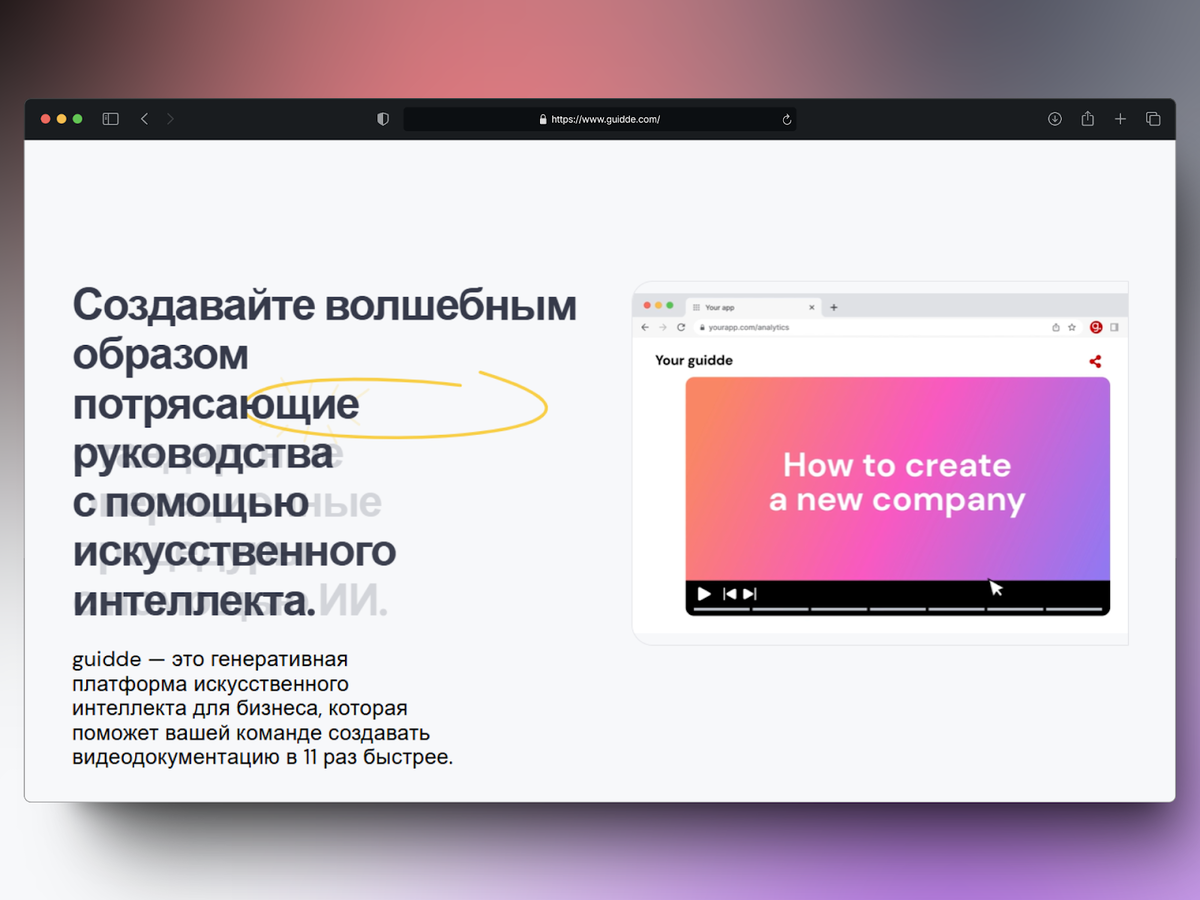Click the first segment of the video progress bar
This screenshot has height=900, width=1200.
click(721, 608)
